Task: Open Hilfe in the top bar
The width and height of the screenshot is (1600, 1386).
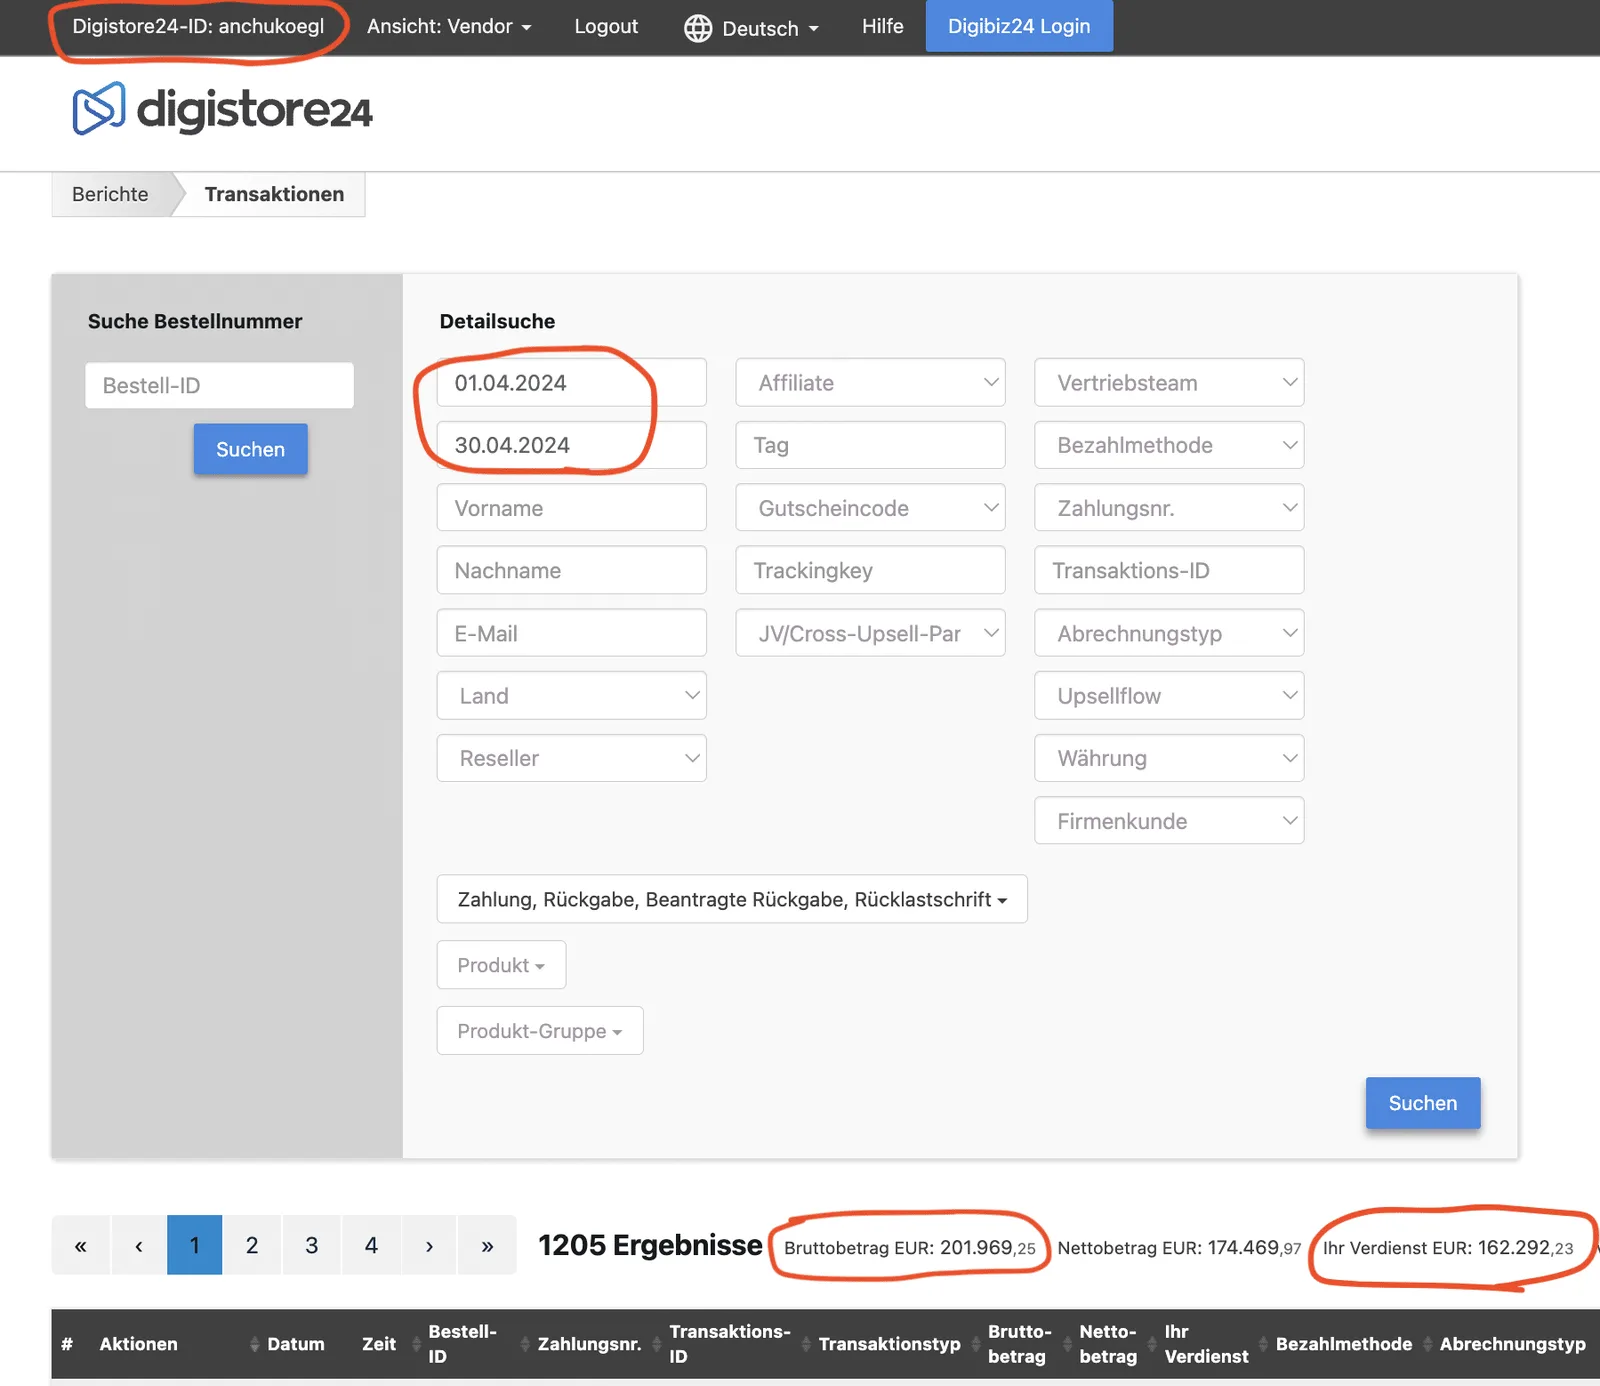Action: (883, 26)
